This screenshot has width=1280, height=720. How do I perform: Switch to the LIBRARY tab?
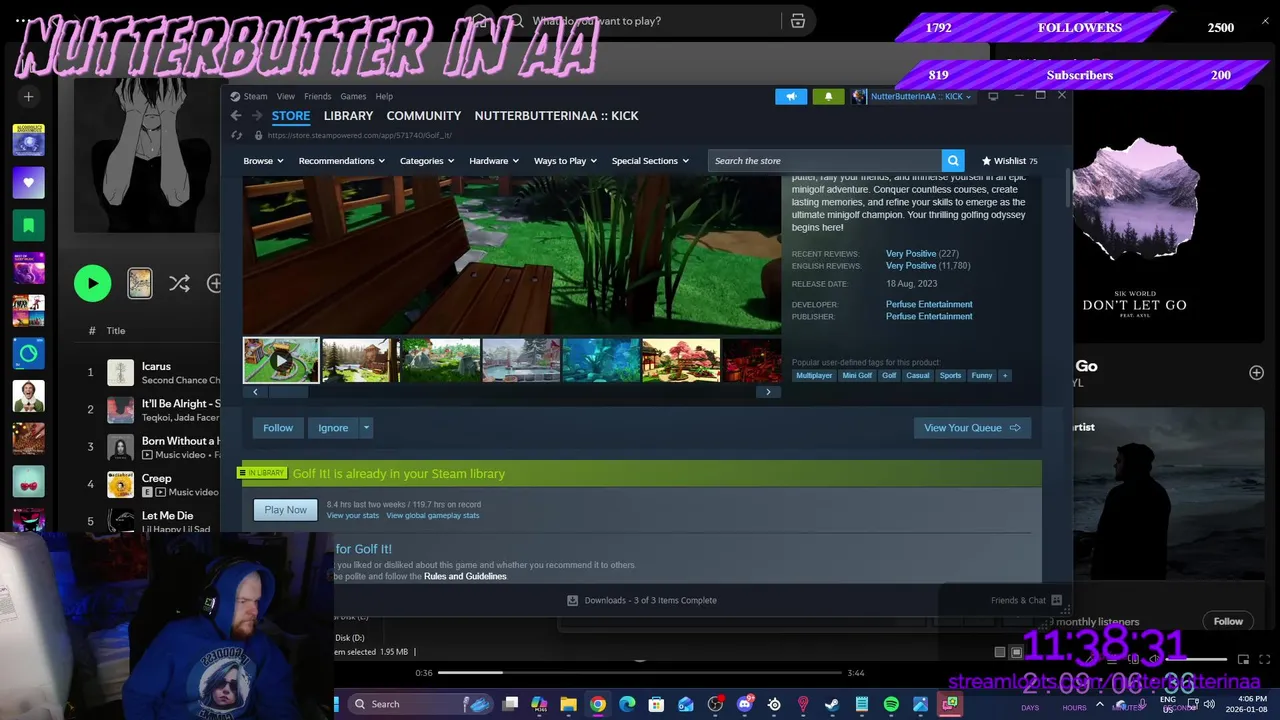348,116
